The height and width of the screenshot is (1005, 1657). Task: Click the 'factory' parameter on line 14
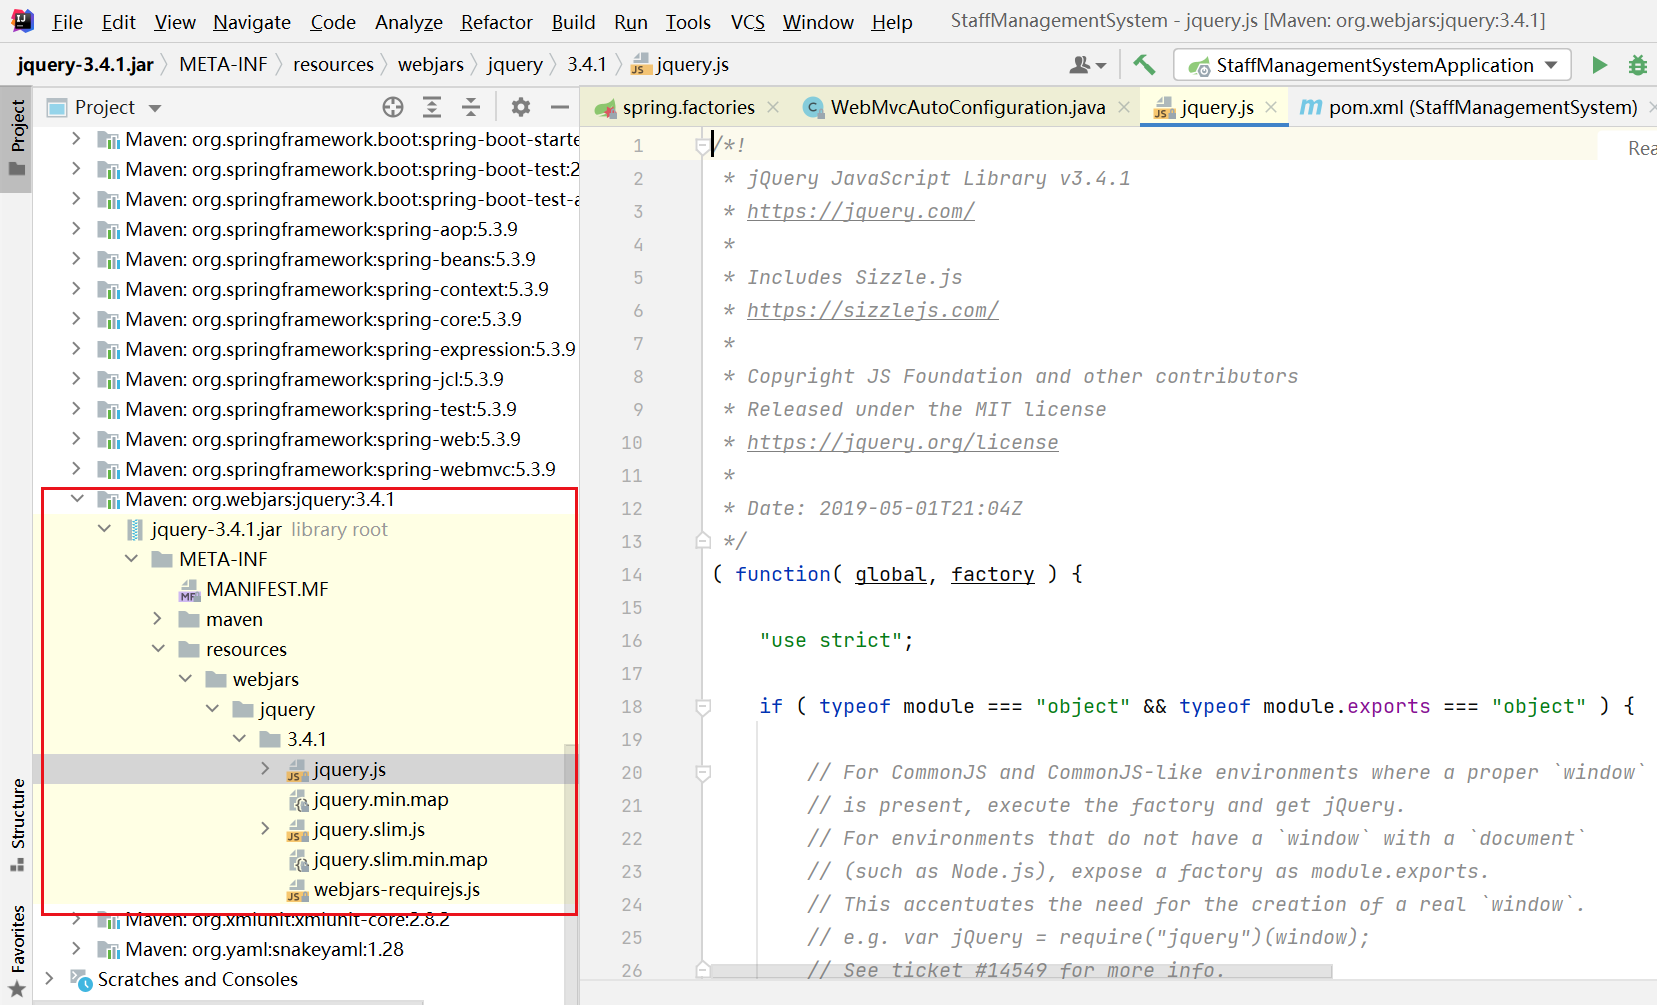[992, 575]
